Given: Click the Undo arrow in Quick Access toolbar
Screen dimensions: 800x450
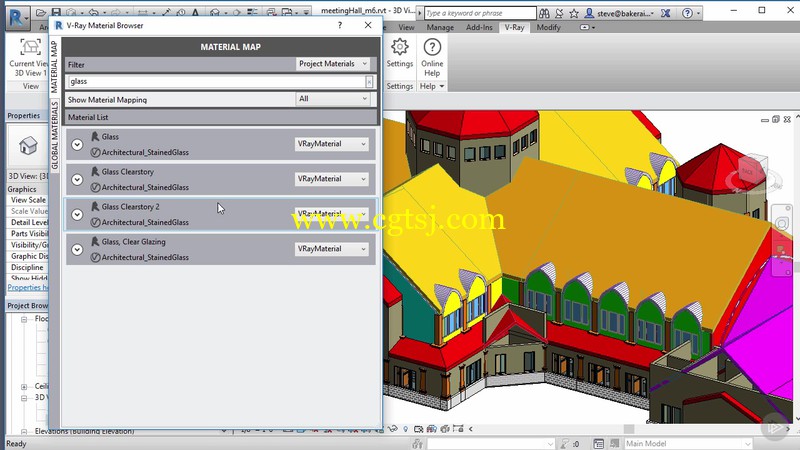Looking at the screenshot, I should [93, 12].
